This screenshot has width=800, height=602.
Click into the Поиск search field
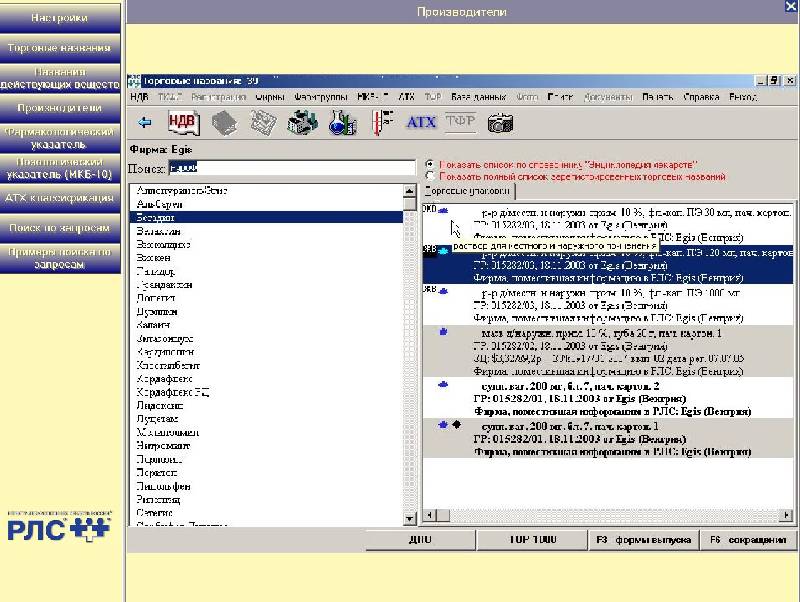click(x=292, y=168)
